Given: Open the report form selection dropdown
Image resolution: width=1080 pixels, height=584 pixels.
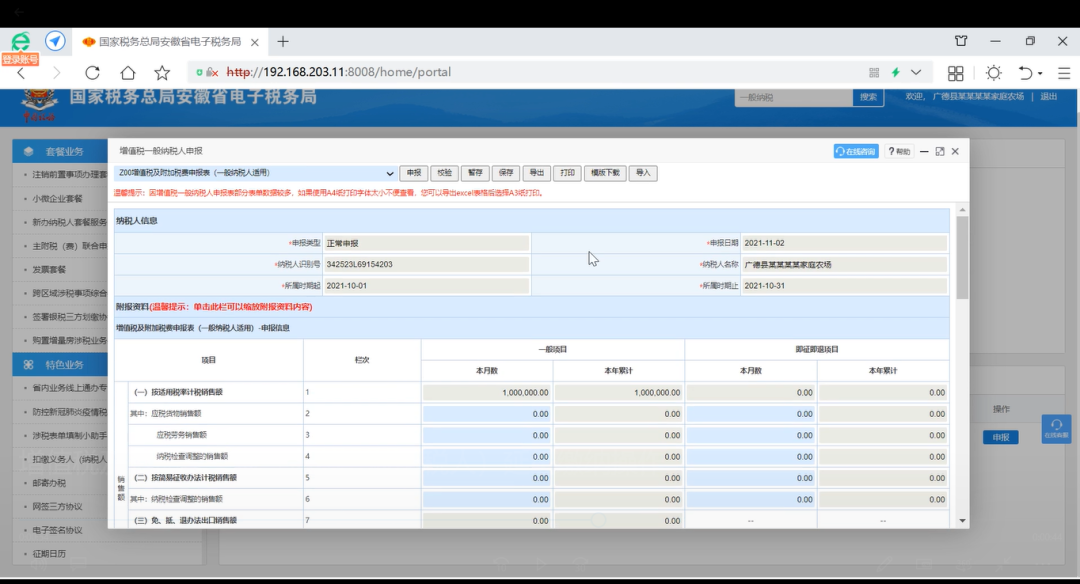Looking at the screenshot, I should click(256, 173).
